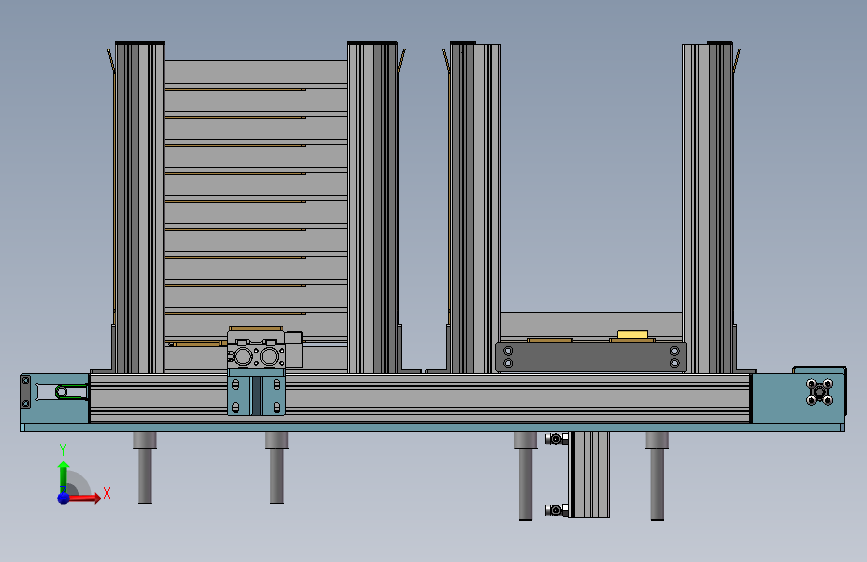The width and height of the screenshot is (867, 562).
Task: Select the rightmost support leg
Action: point(657,476)
